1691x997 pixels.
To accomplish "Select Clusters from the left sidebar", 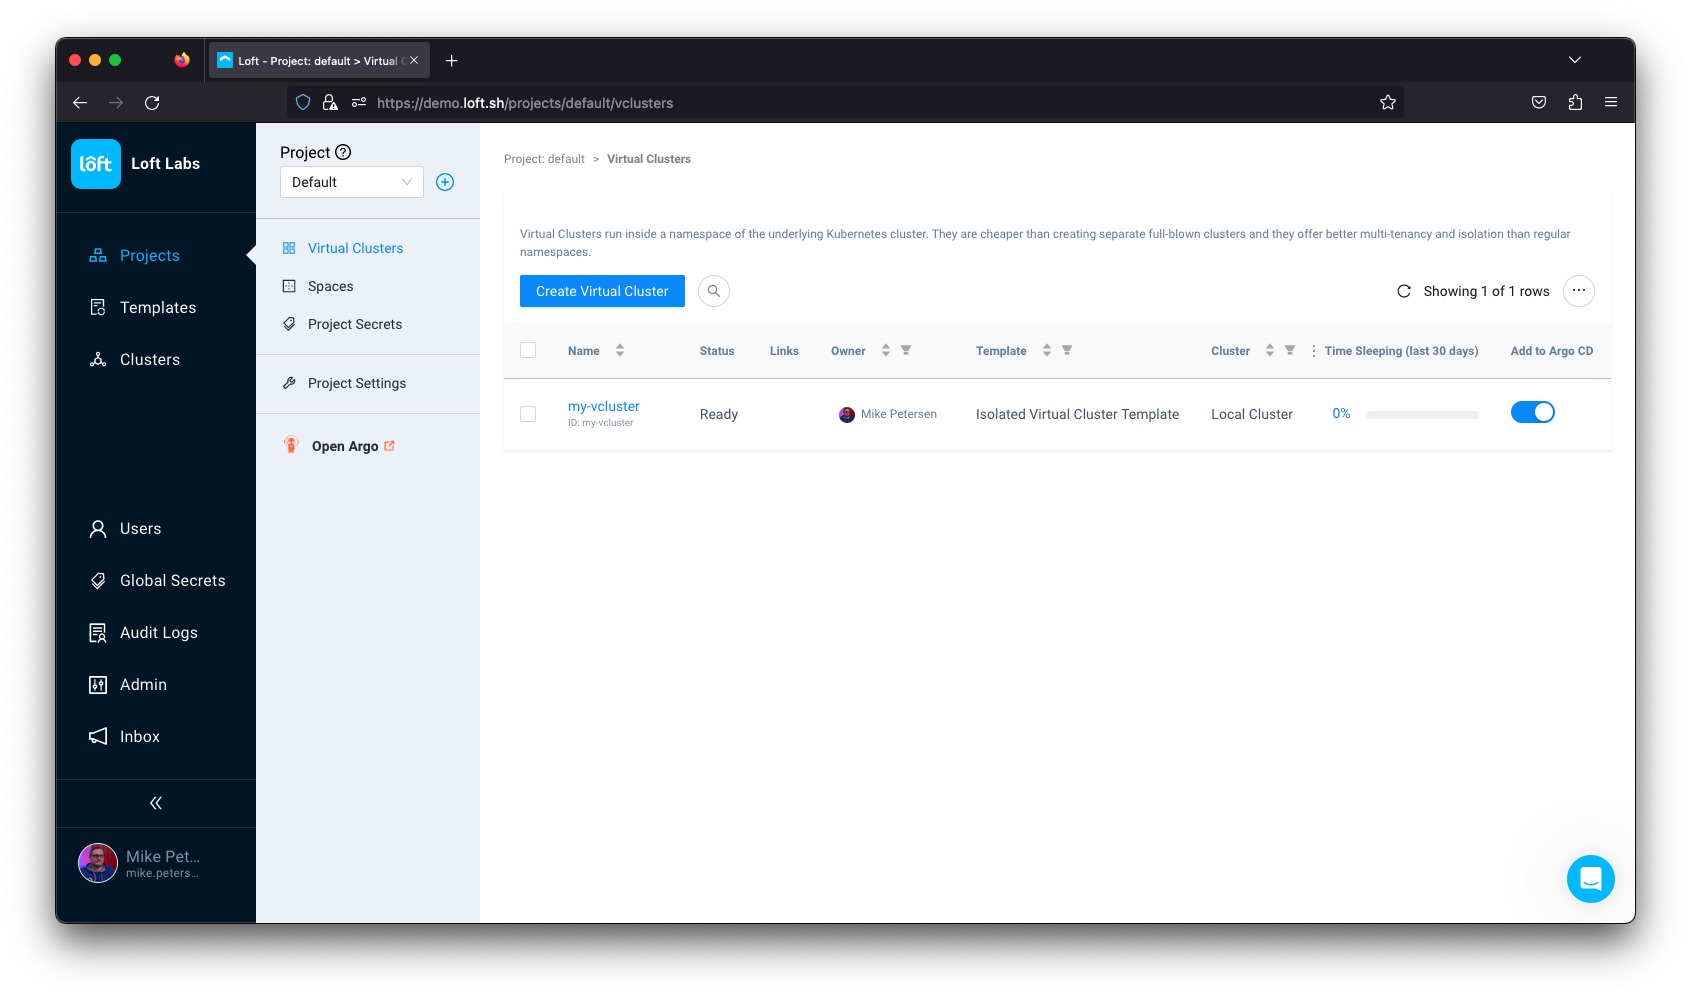I will [x=149, y=359].
